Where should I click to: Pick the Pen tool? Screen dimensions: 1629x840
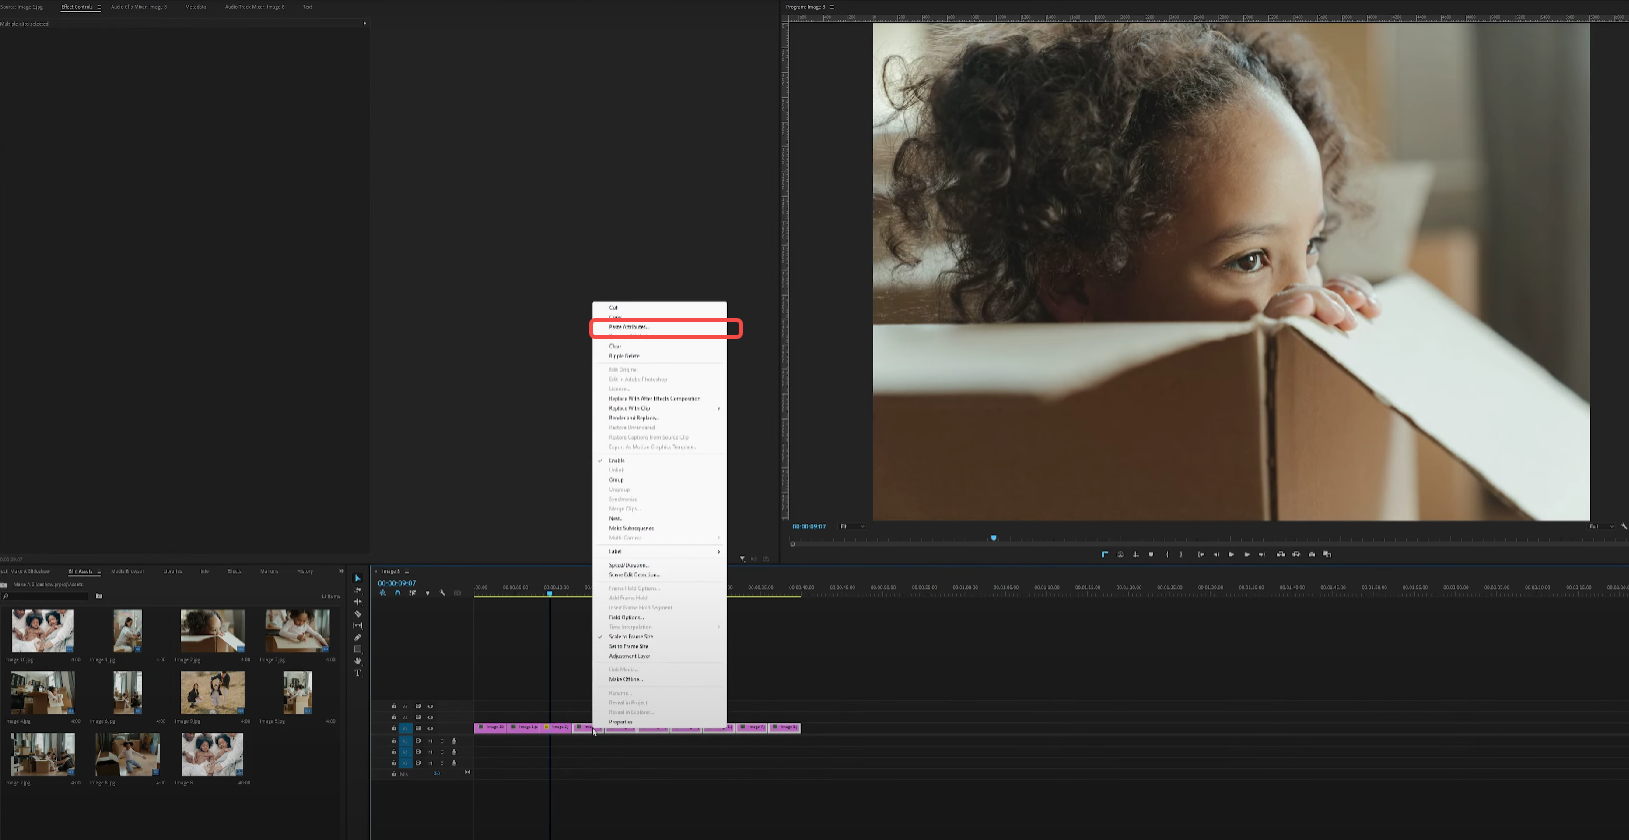[358, 637]
